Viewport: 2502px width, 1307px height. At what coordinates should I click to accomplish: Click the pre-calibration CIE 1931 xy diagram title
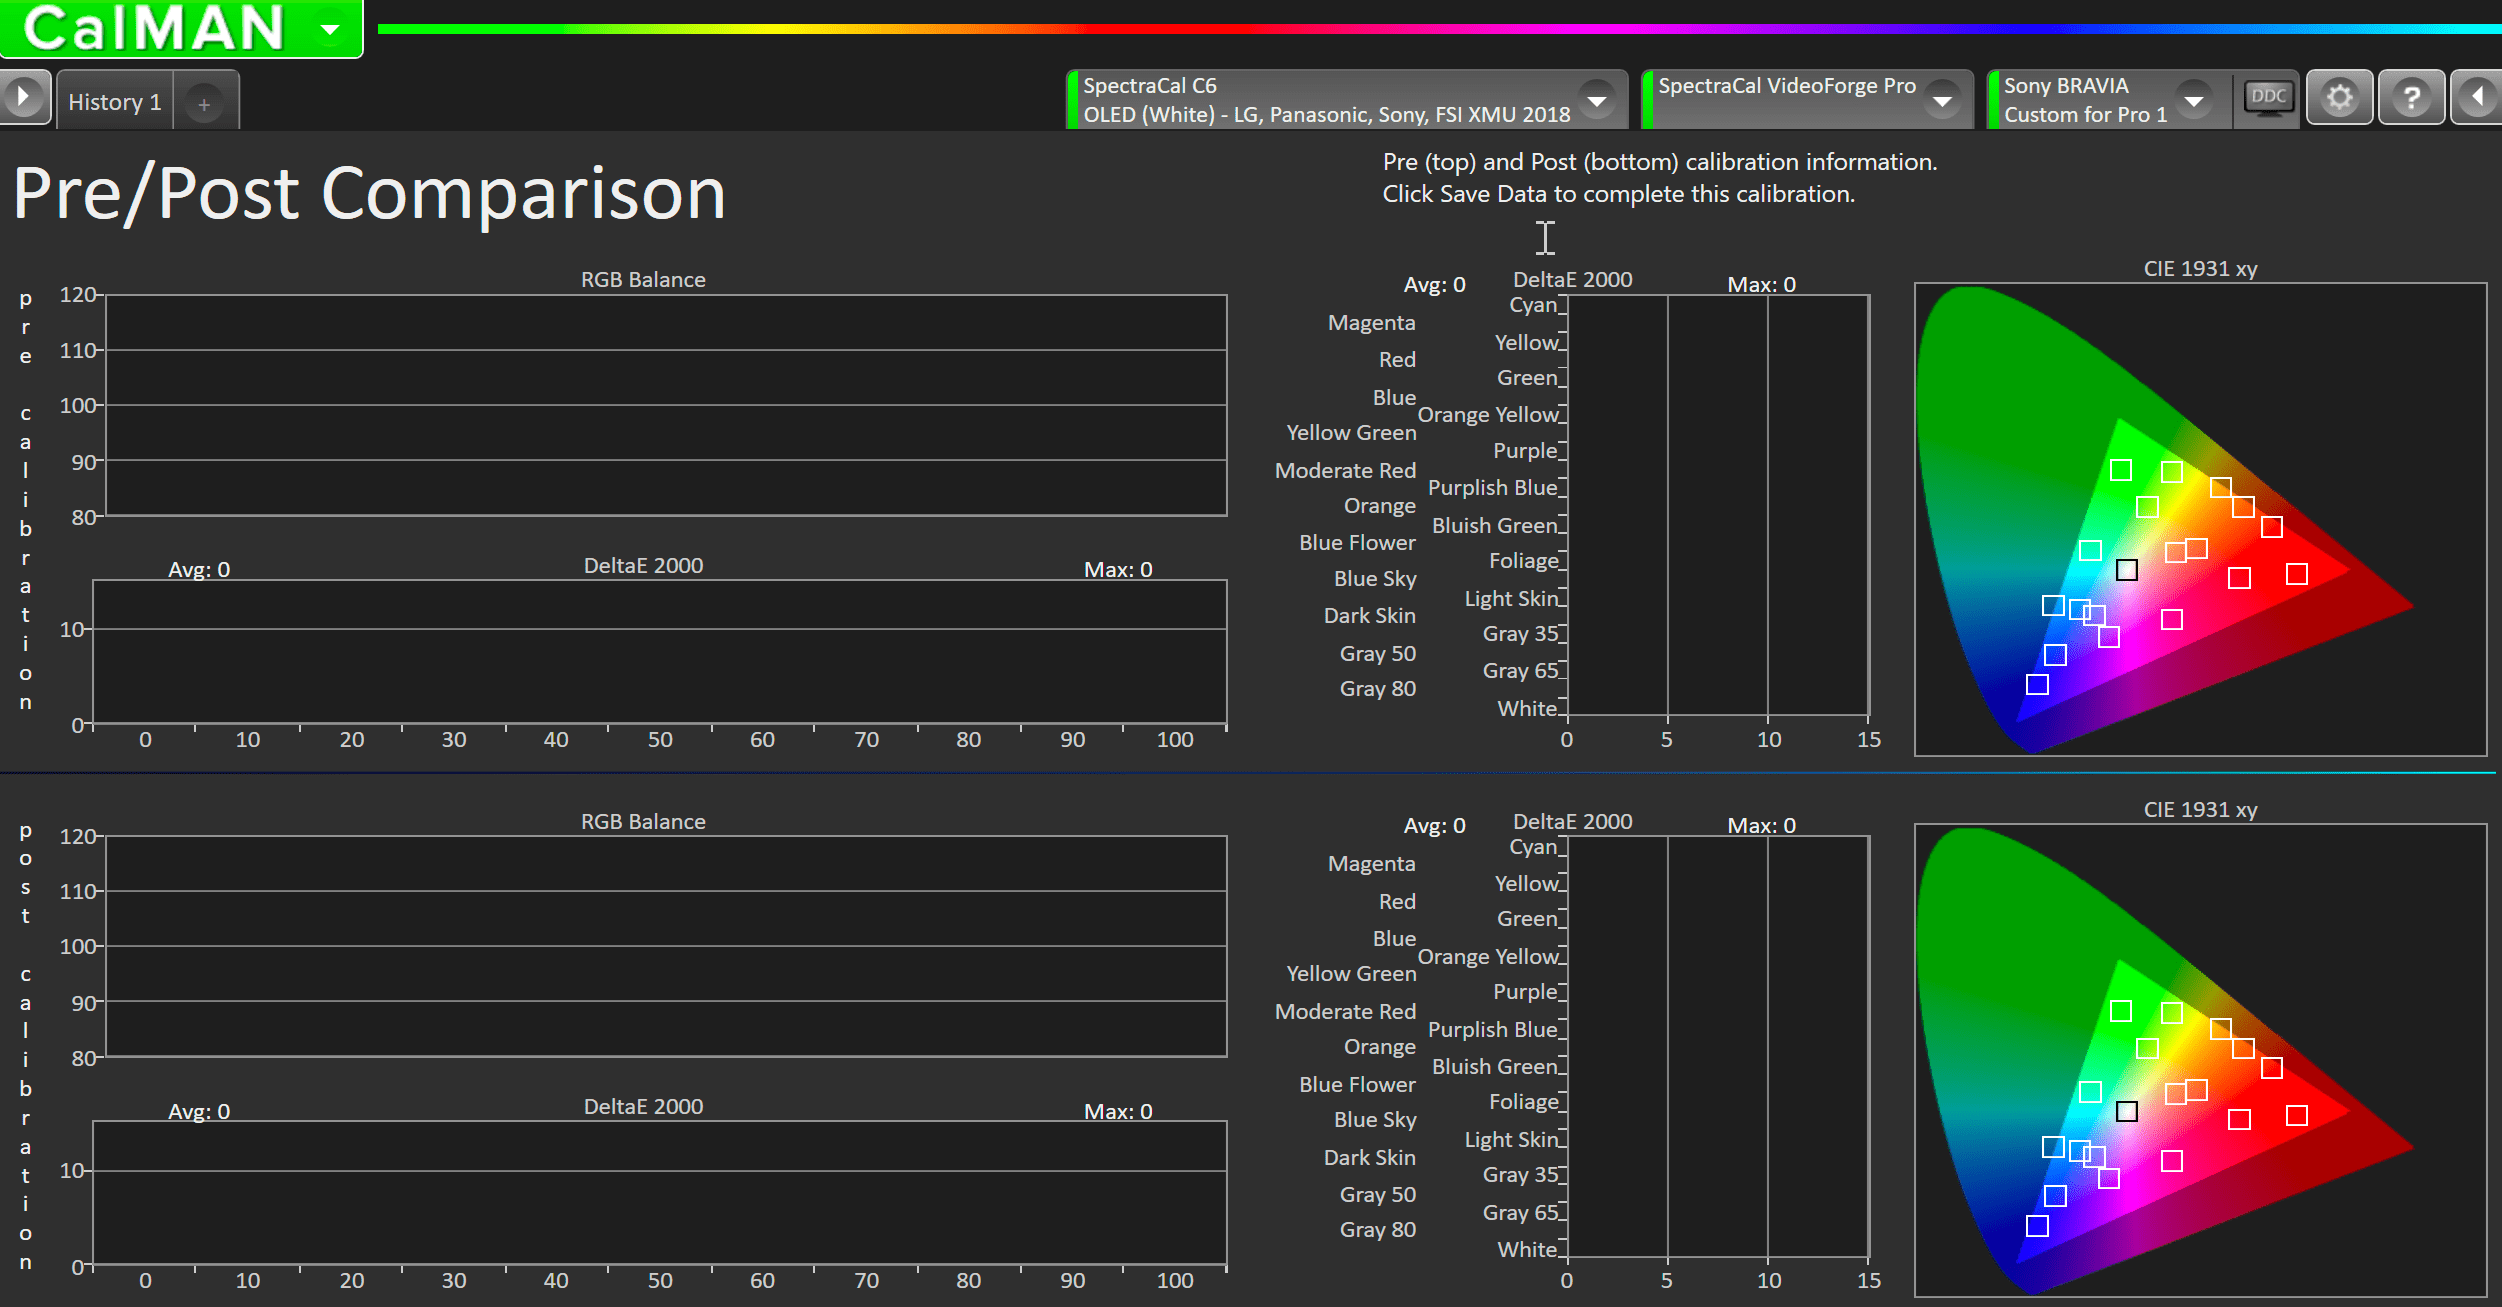(2200, 269)
